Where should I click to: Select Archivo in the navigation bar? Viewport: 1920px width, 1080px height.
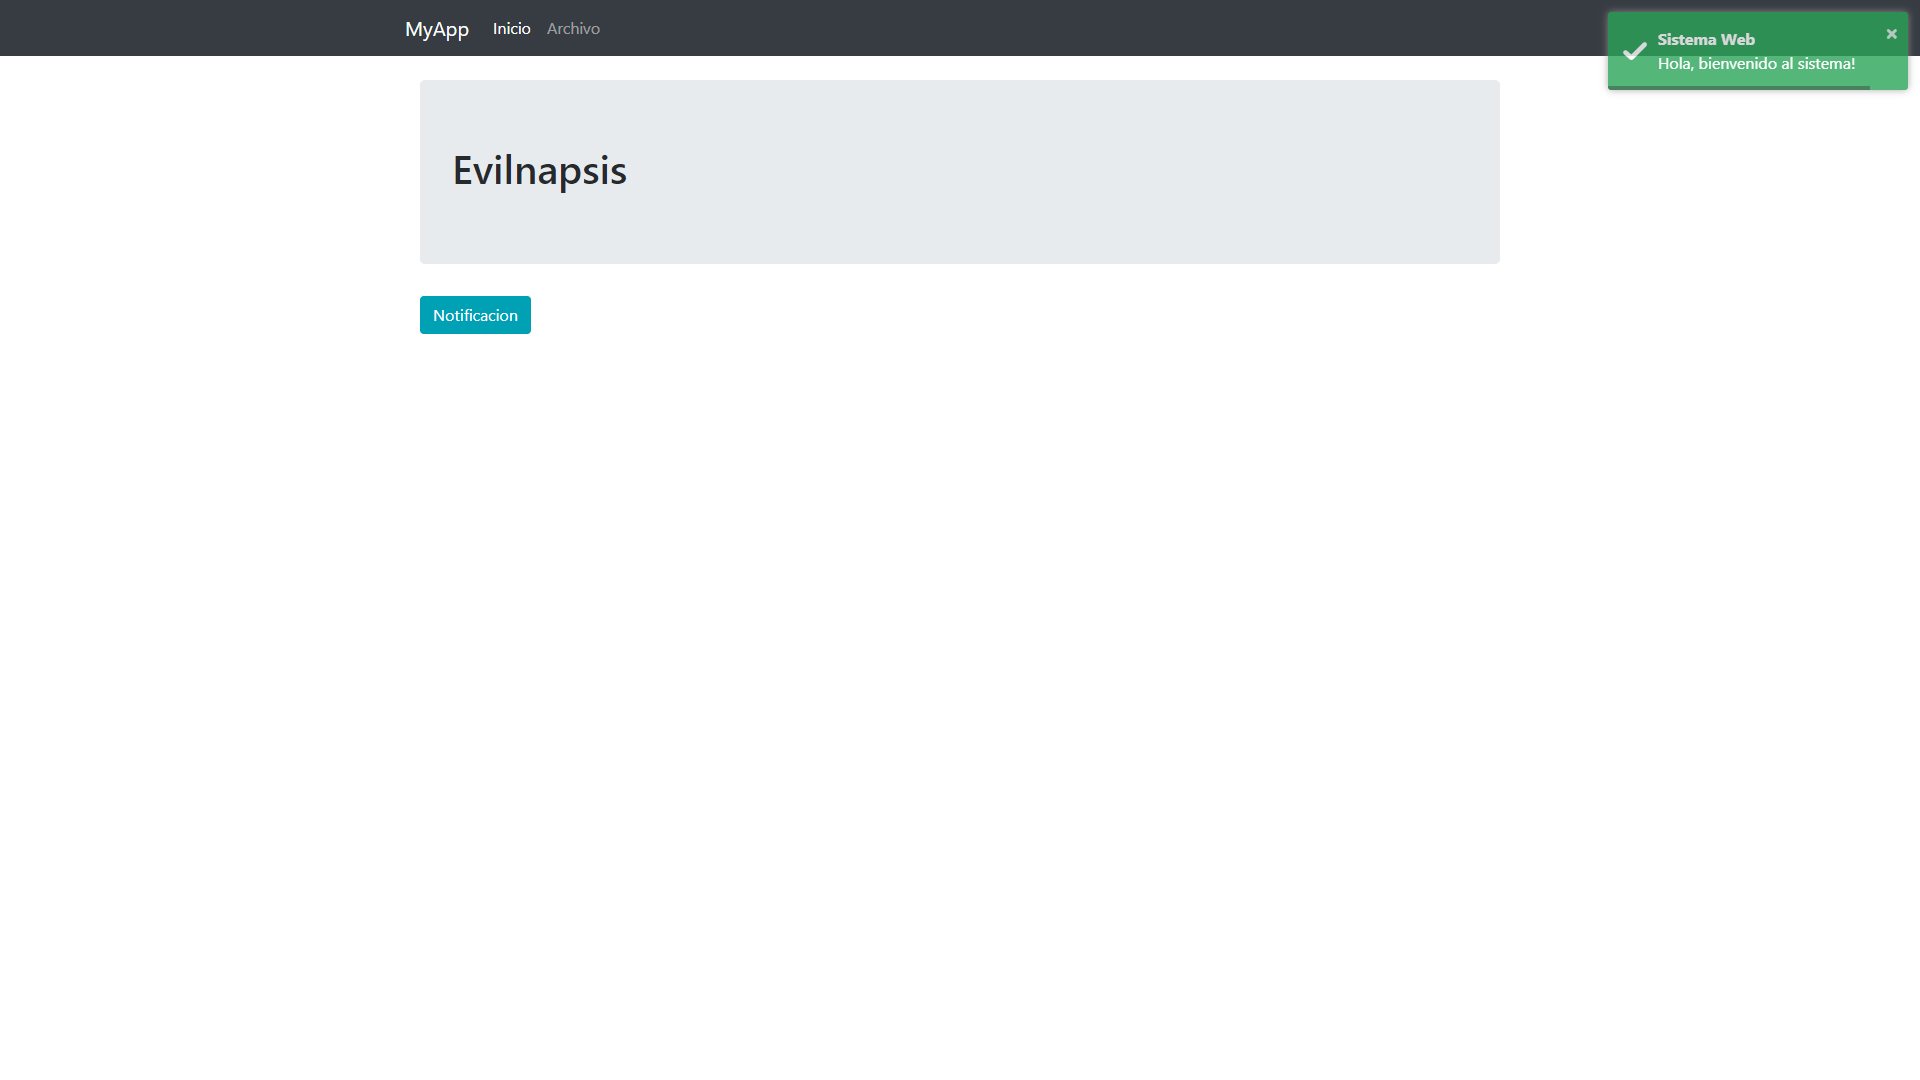573,28
